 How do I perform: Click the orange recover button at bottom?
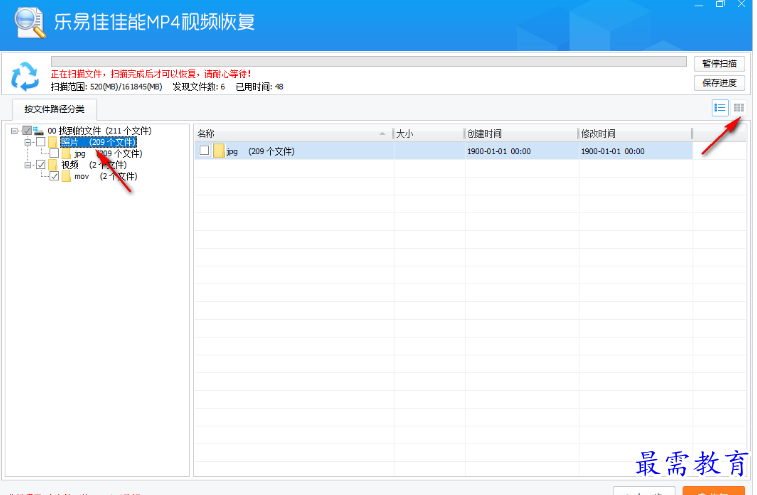point(714,491)
